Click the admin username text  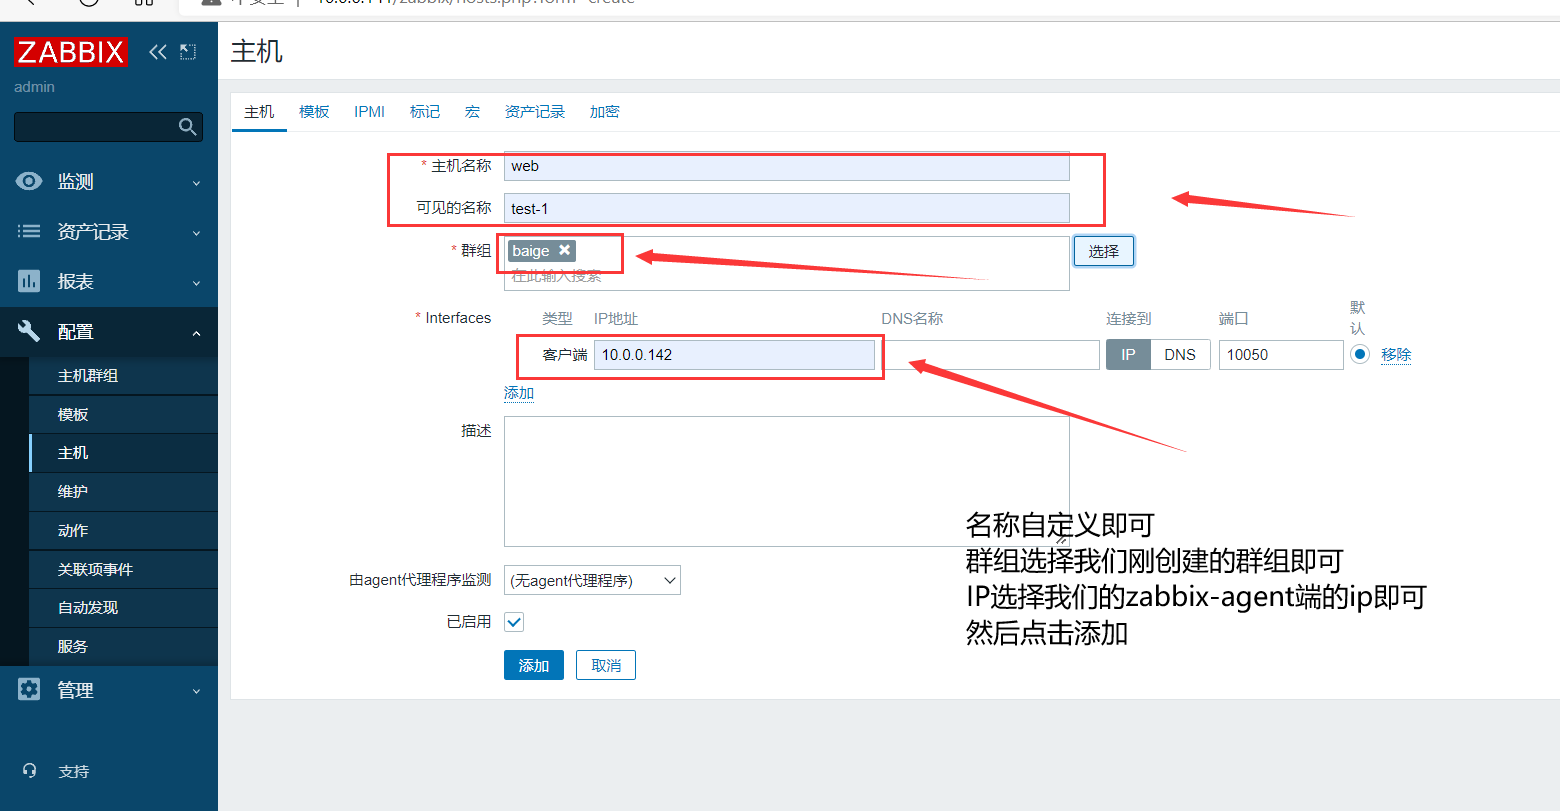coord(35,87)
